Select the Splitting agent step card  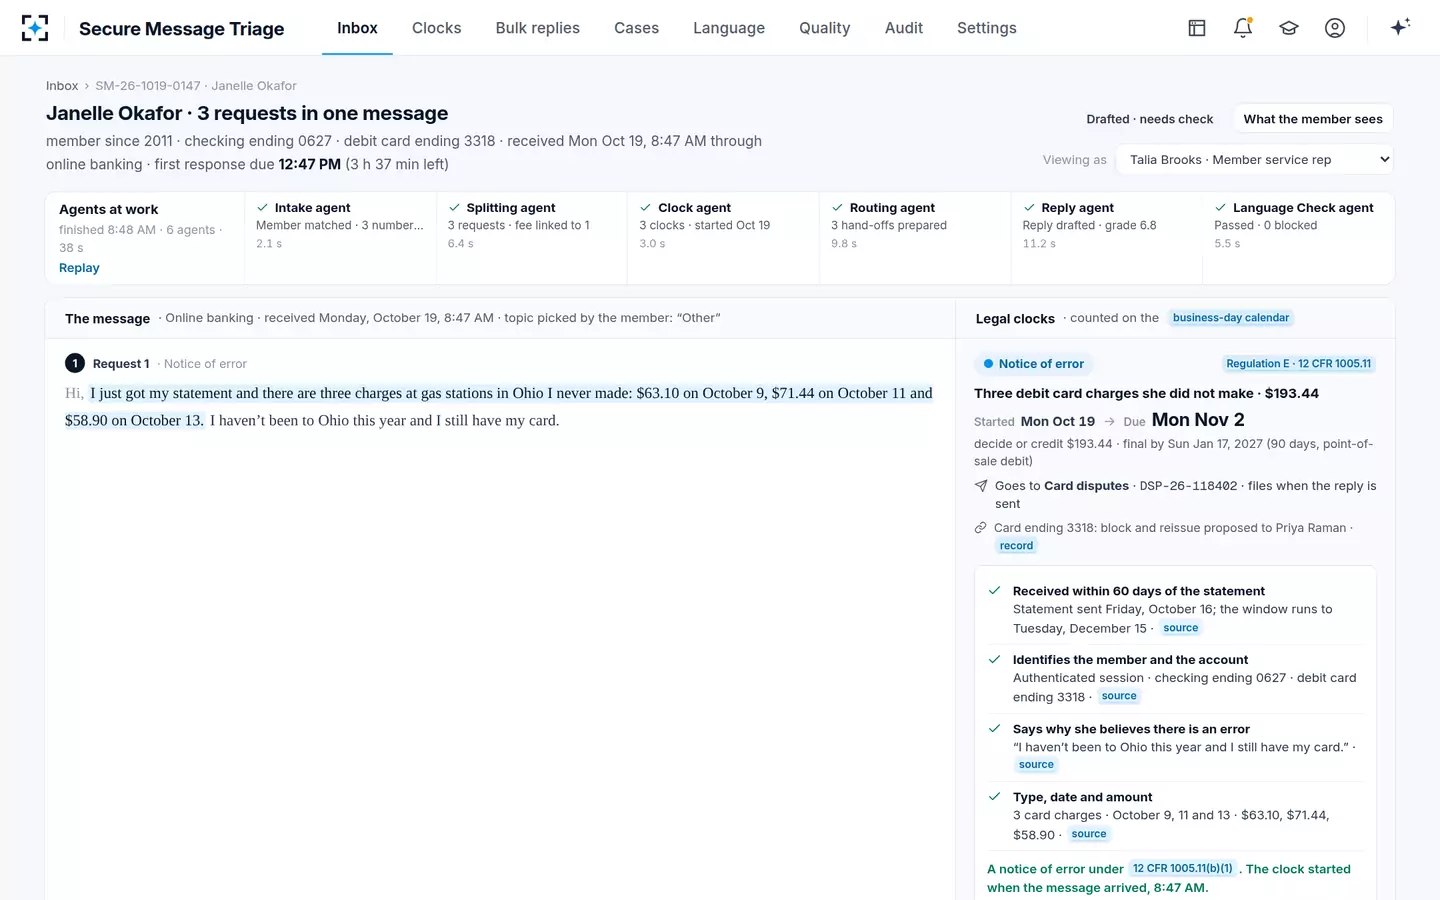pyautogui.click(x=532, y=238)
